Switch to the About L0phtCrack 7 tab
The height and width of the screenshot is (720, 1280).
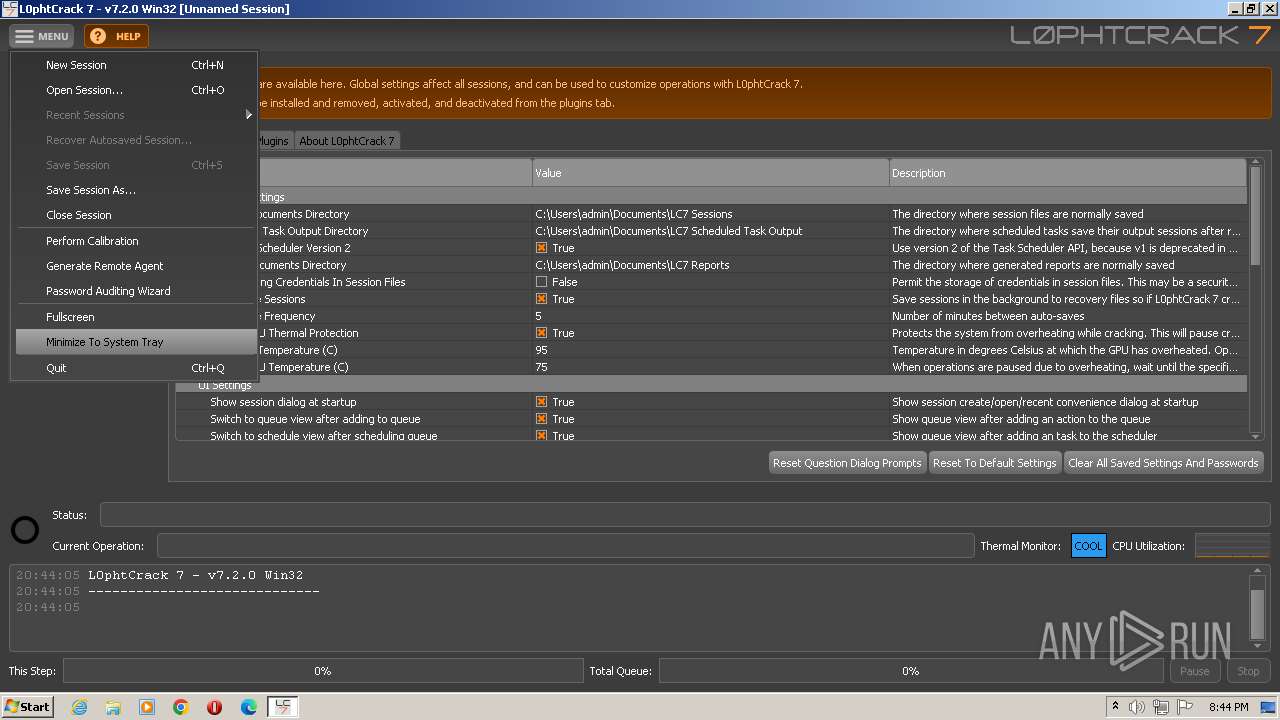[347, 141]
